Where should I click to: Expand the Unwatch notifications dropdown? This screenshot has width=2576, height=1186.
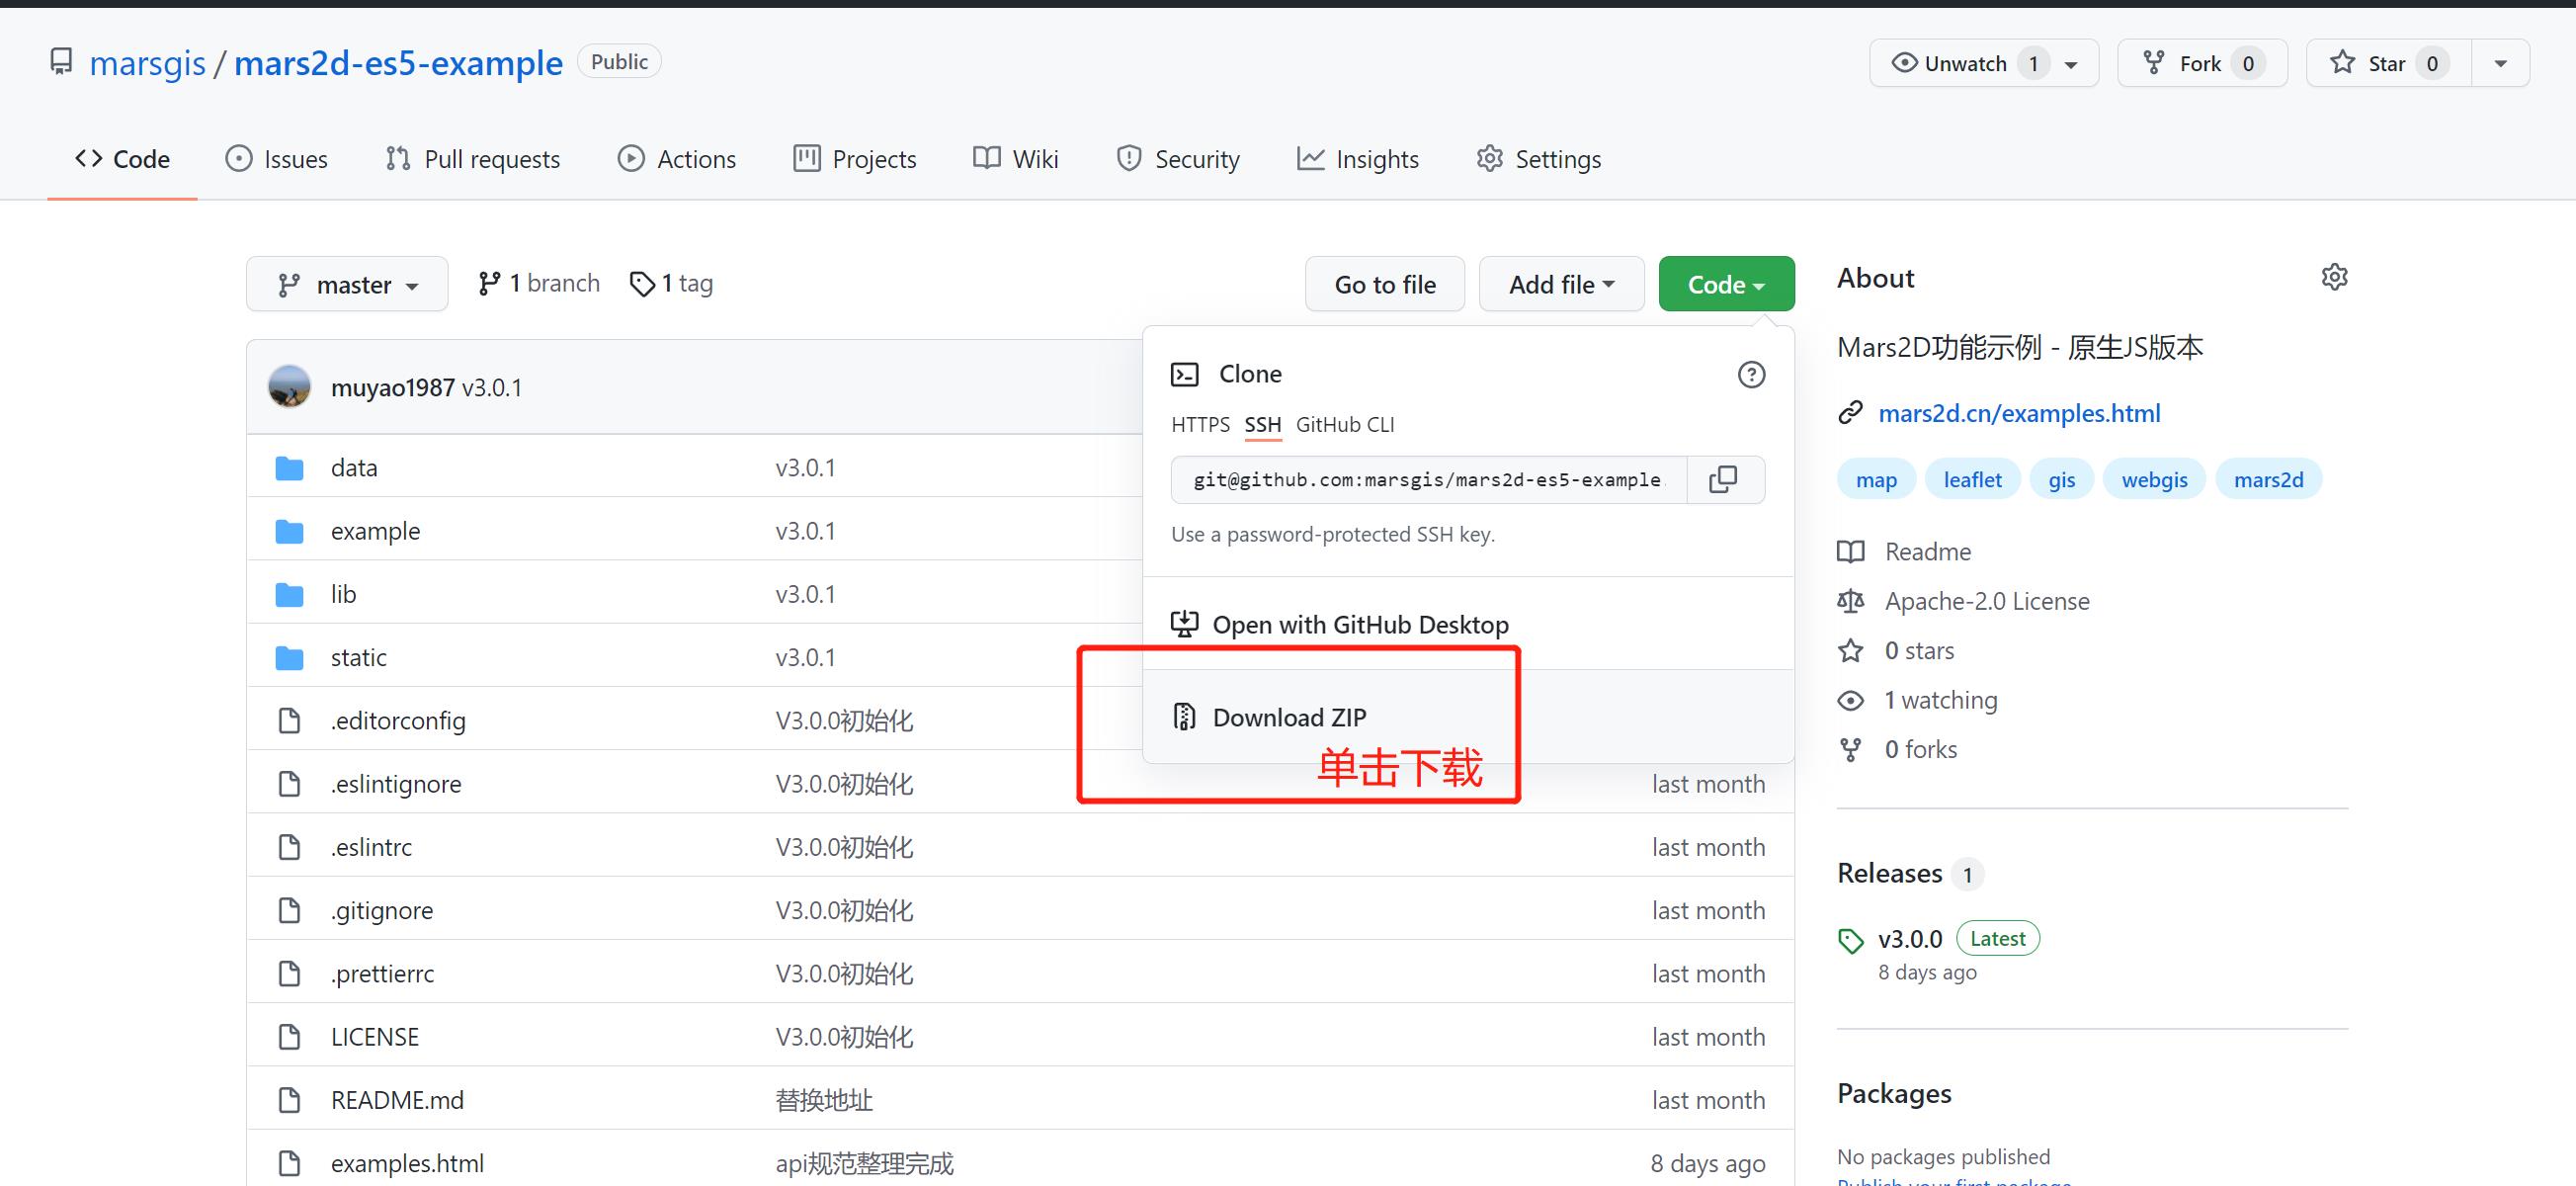tap(2071, 64)
